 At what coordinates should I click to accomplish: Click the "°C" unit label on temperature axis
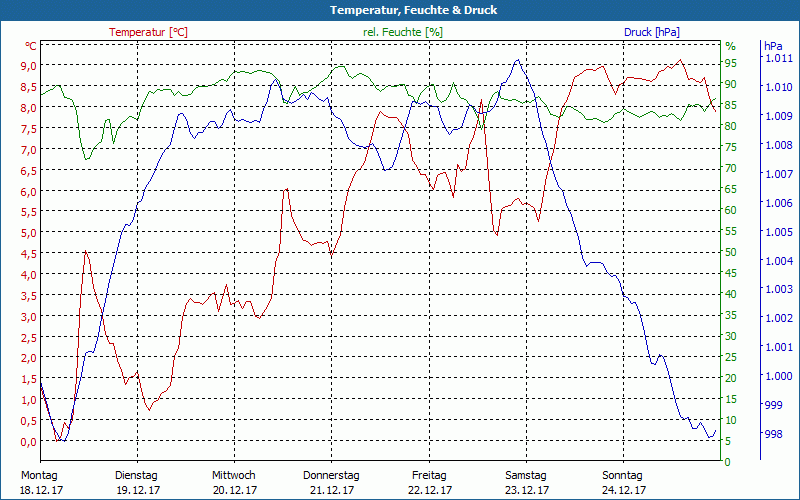pos(31,46)
